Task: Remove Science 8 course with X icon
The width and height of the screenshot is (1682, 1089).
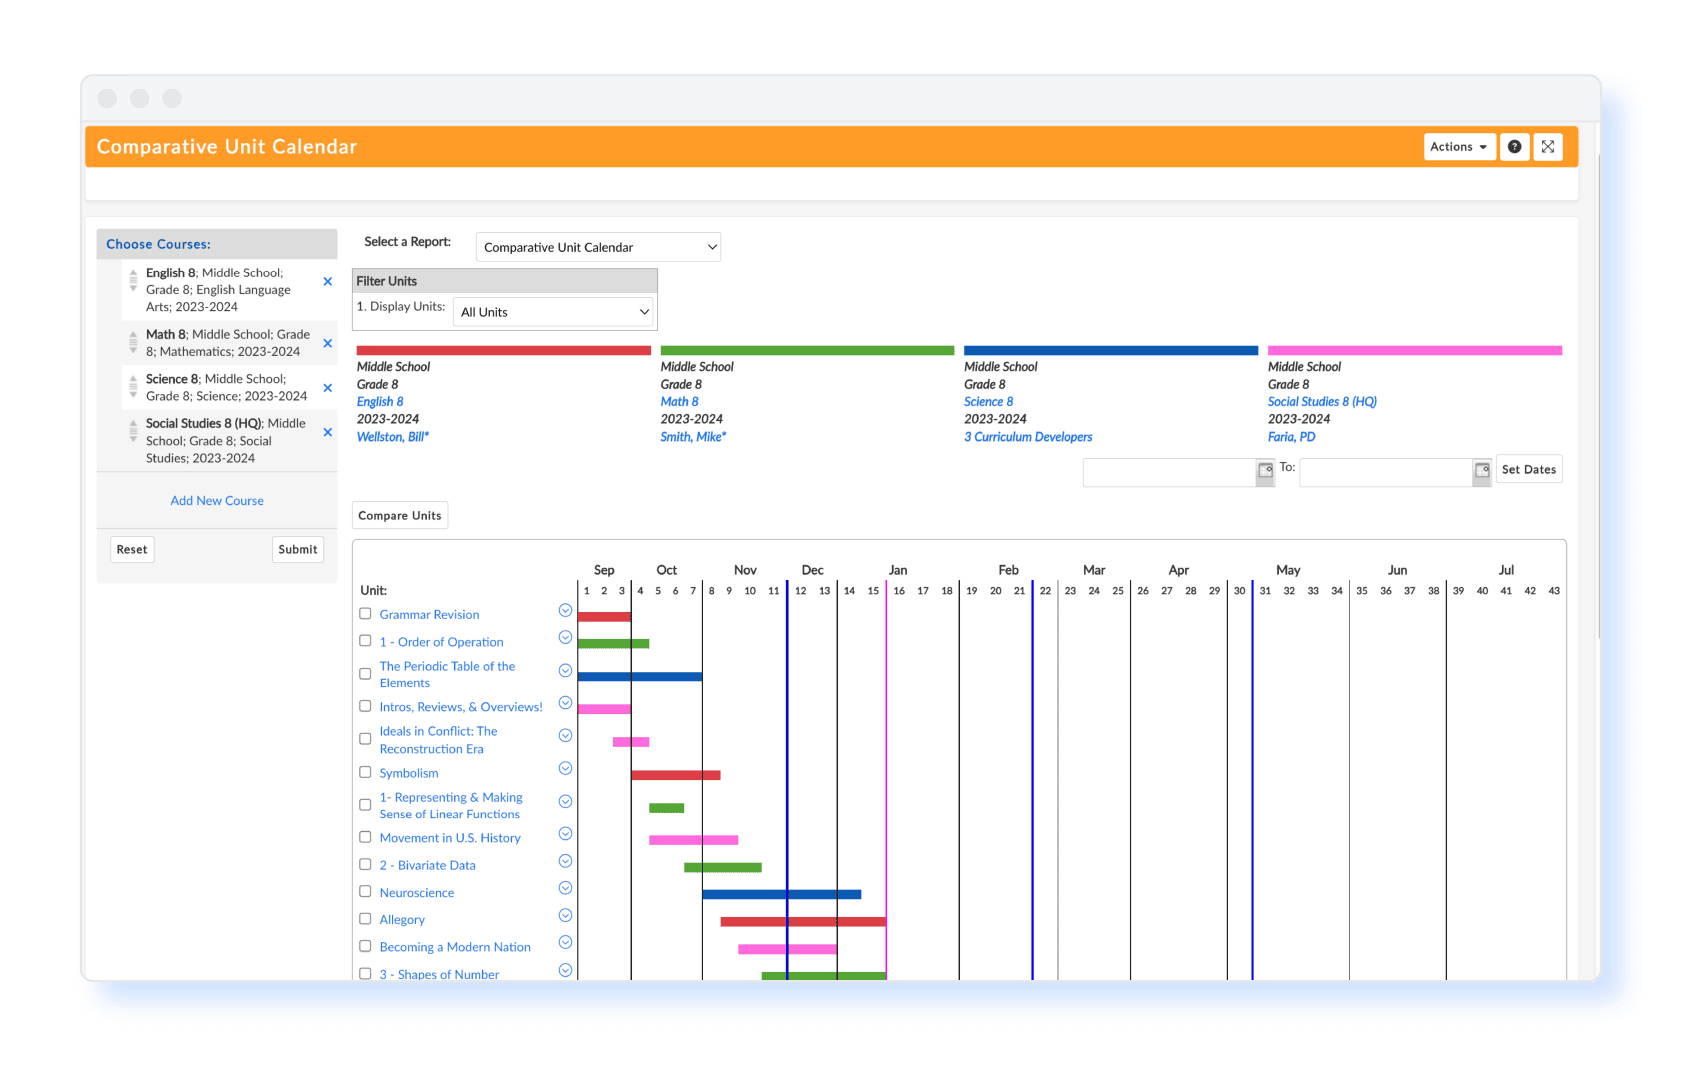Action: [327, 388]
